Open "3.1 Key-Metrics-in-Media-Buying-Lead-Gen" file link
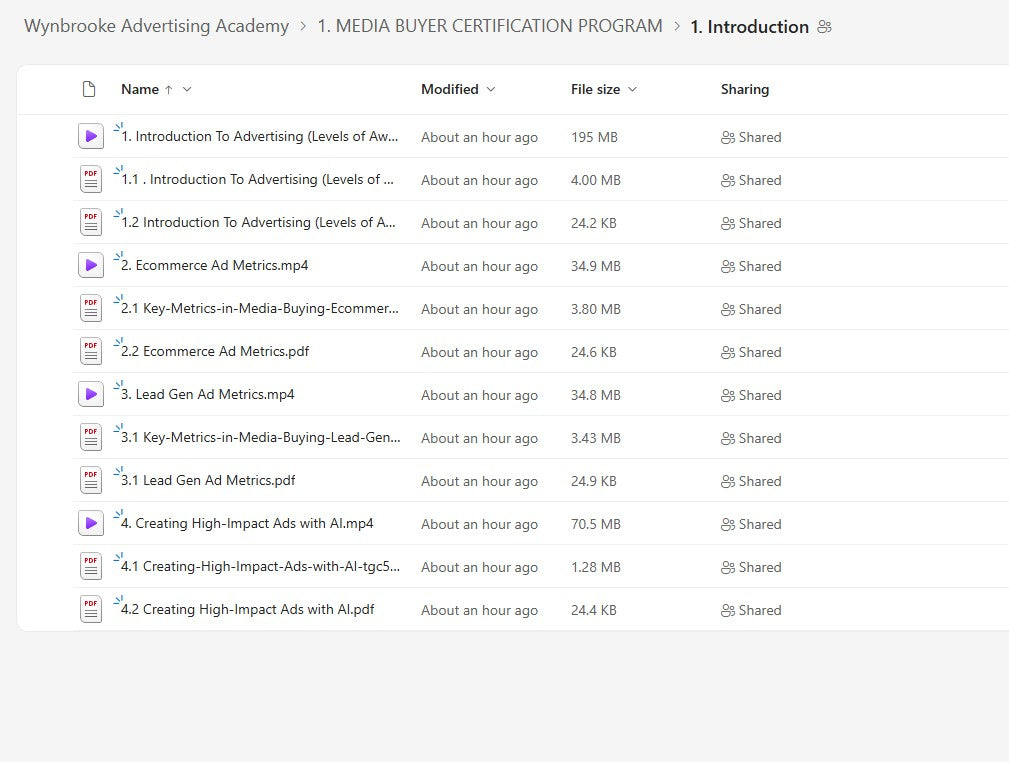1009x762 pixels. [x=260, y=437]
